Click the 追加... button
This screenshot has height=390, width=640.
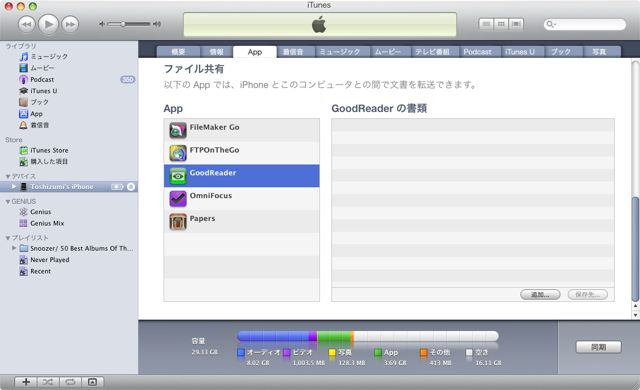coord(540,295)
